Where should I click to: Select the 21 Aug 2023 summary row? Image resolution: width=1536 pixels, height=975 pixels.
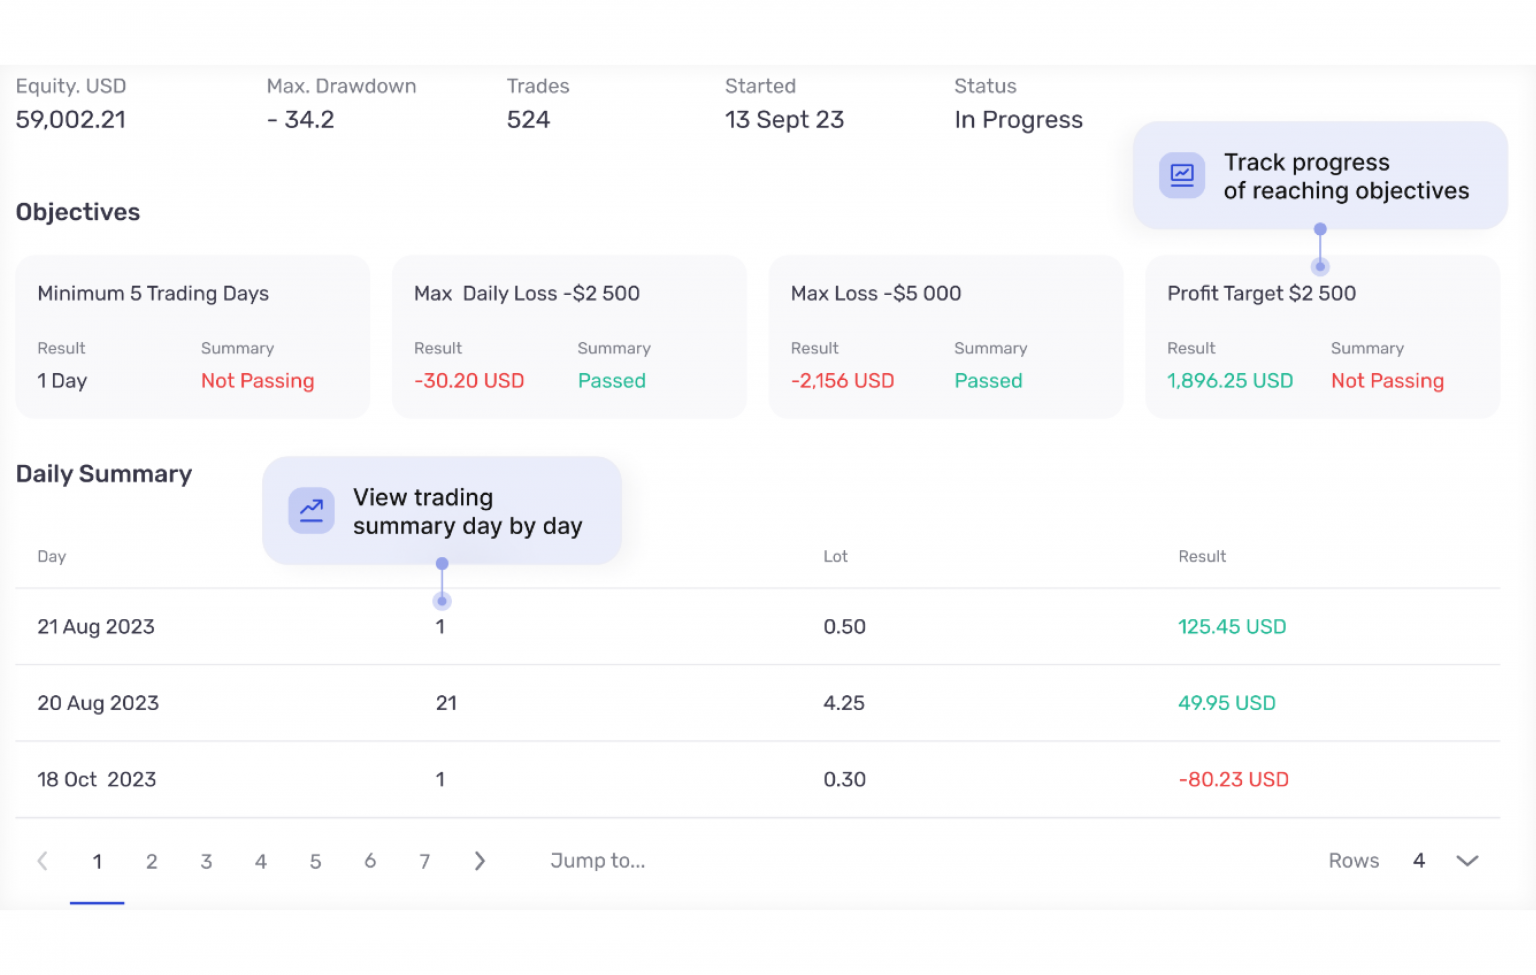(x=400, y=626)
